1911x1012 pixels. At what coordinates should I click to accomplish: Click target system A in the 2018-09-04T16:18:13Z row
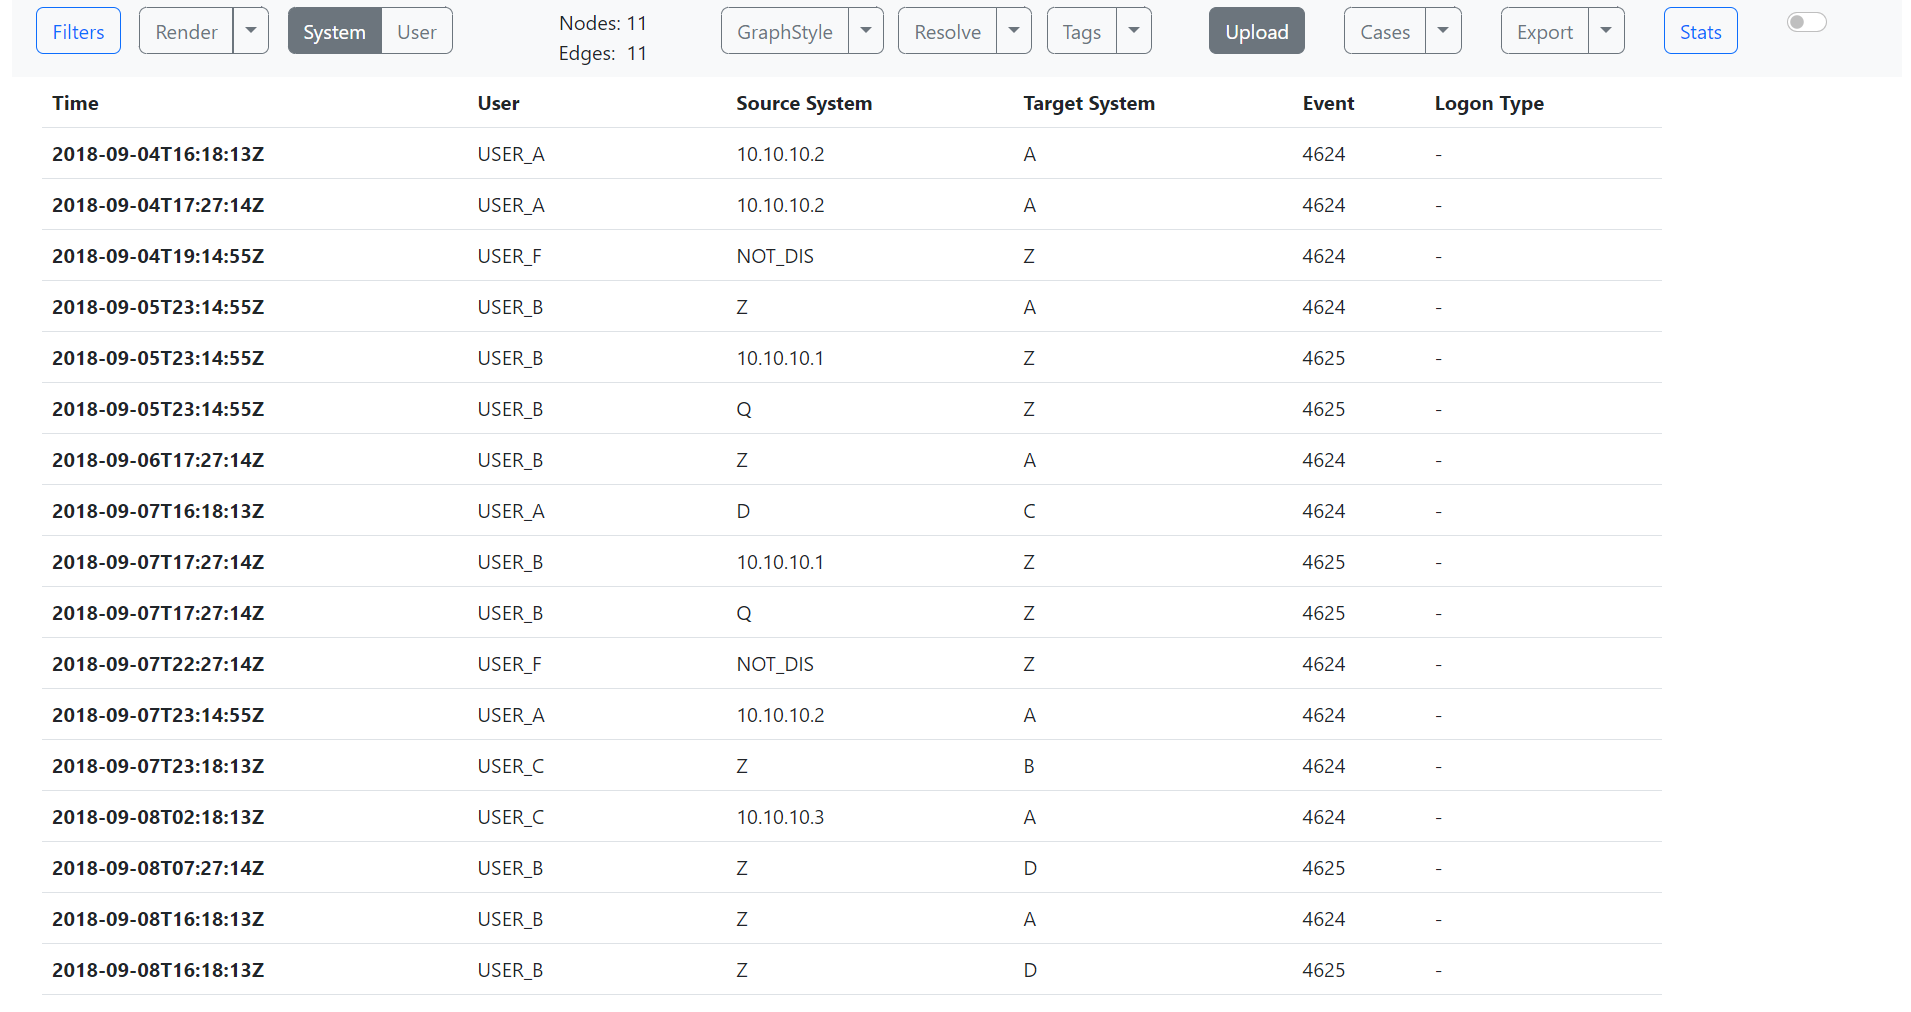click(x=1029, y=154)
